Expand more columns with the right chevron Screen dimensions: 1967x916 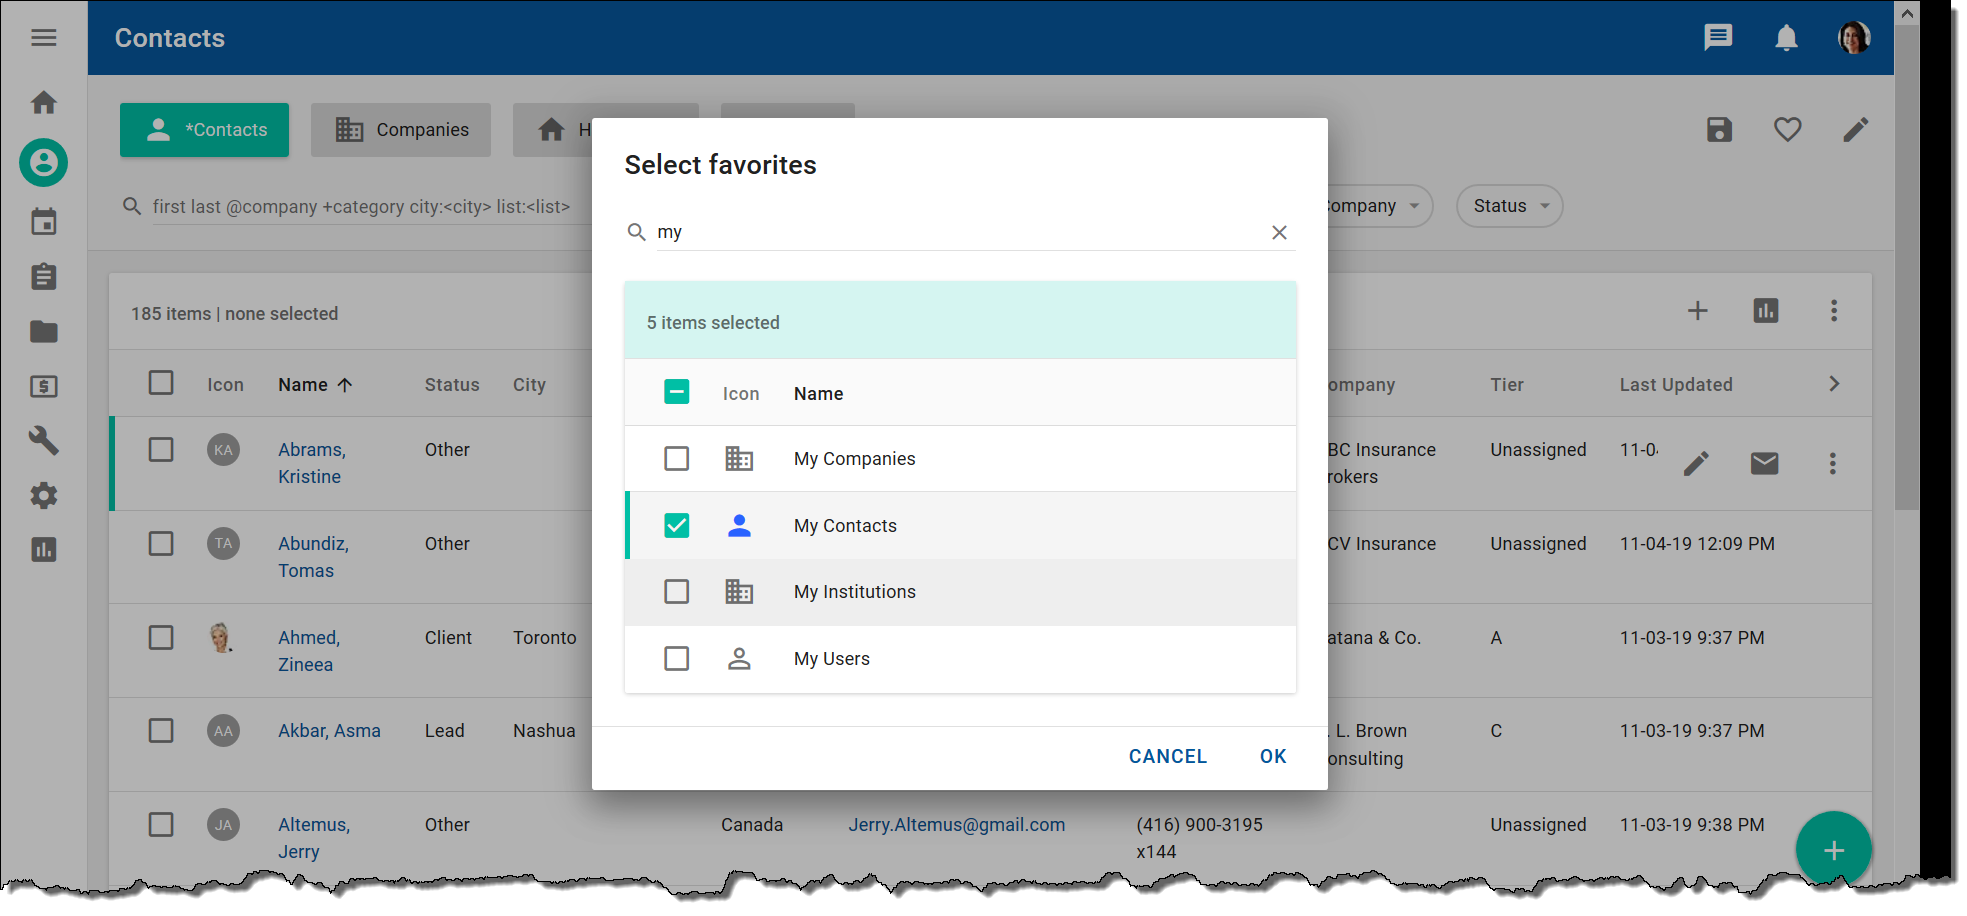(1834, 384)
